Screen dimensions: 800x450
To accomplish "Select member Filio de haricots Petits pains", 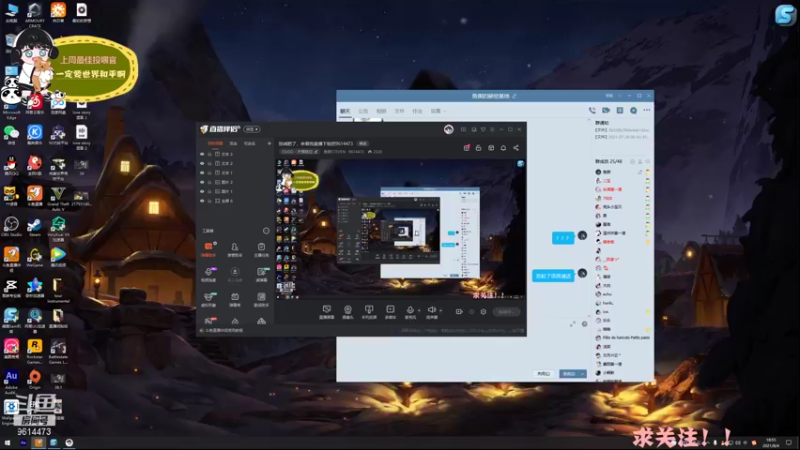I will point(623,338).
